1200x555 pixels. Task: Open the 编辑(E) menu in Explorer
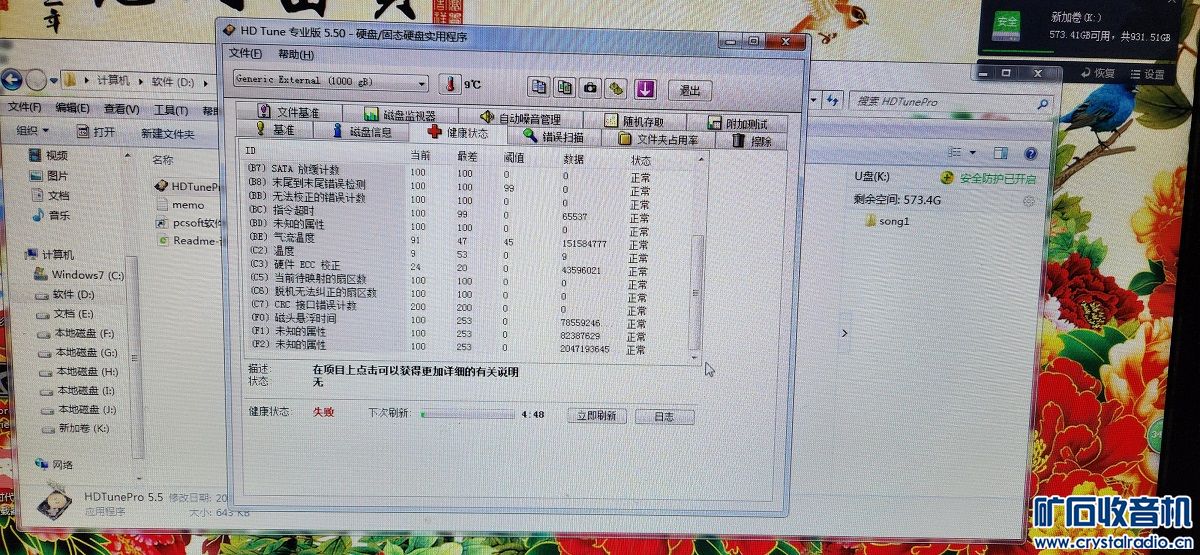point(72,108)
